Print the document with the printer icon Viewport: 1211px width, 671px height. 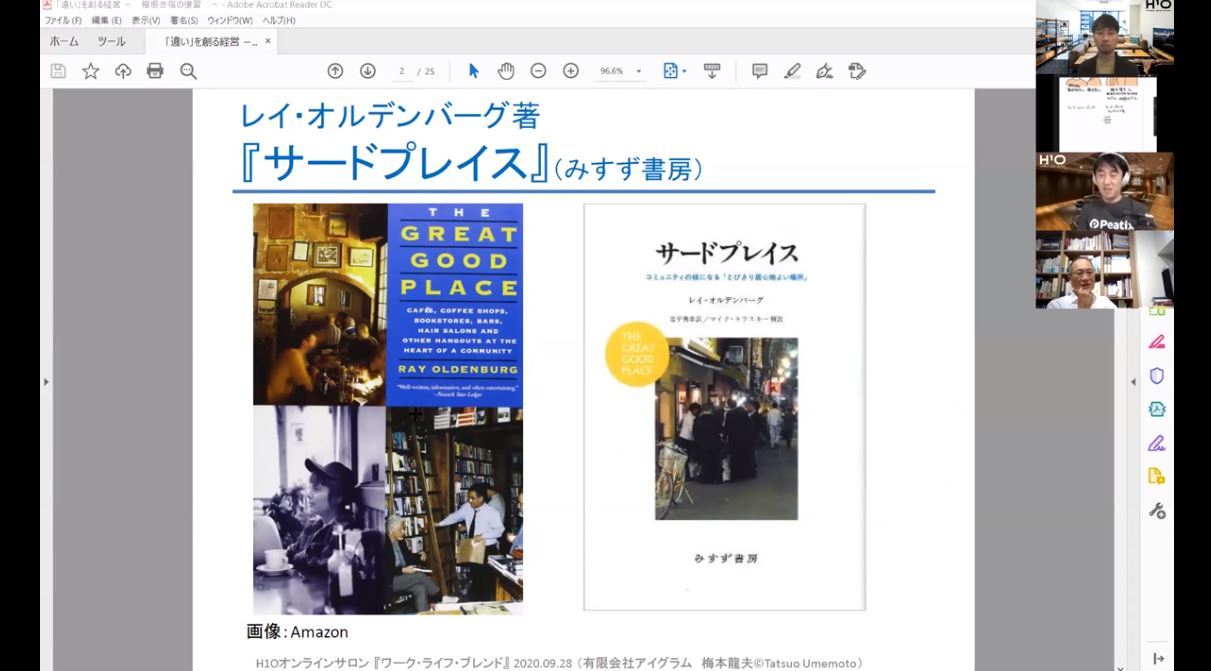[x=155, y=71]
